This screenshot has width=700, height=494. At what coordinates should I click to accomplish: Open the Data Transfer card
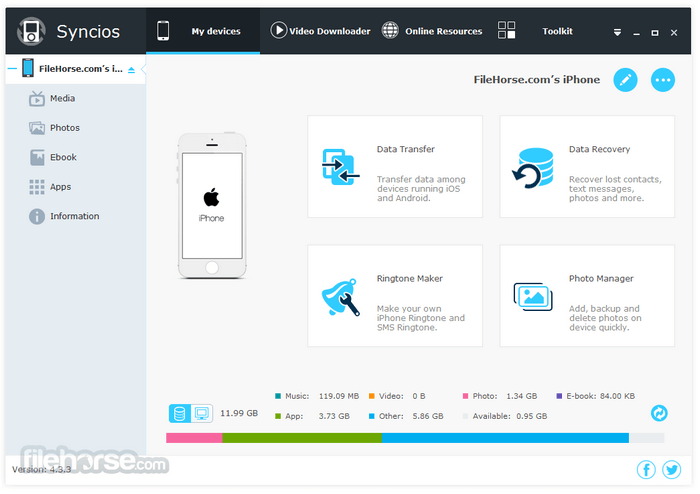[x=395, y=166]
